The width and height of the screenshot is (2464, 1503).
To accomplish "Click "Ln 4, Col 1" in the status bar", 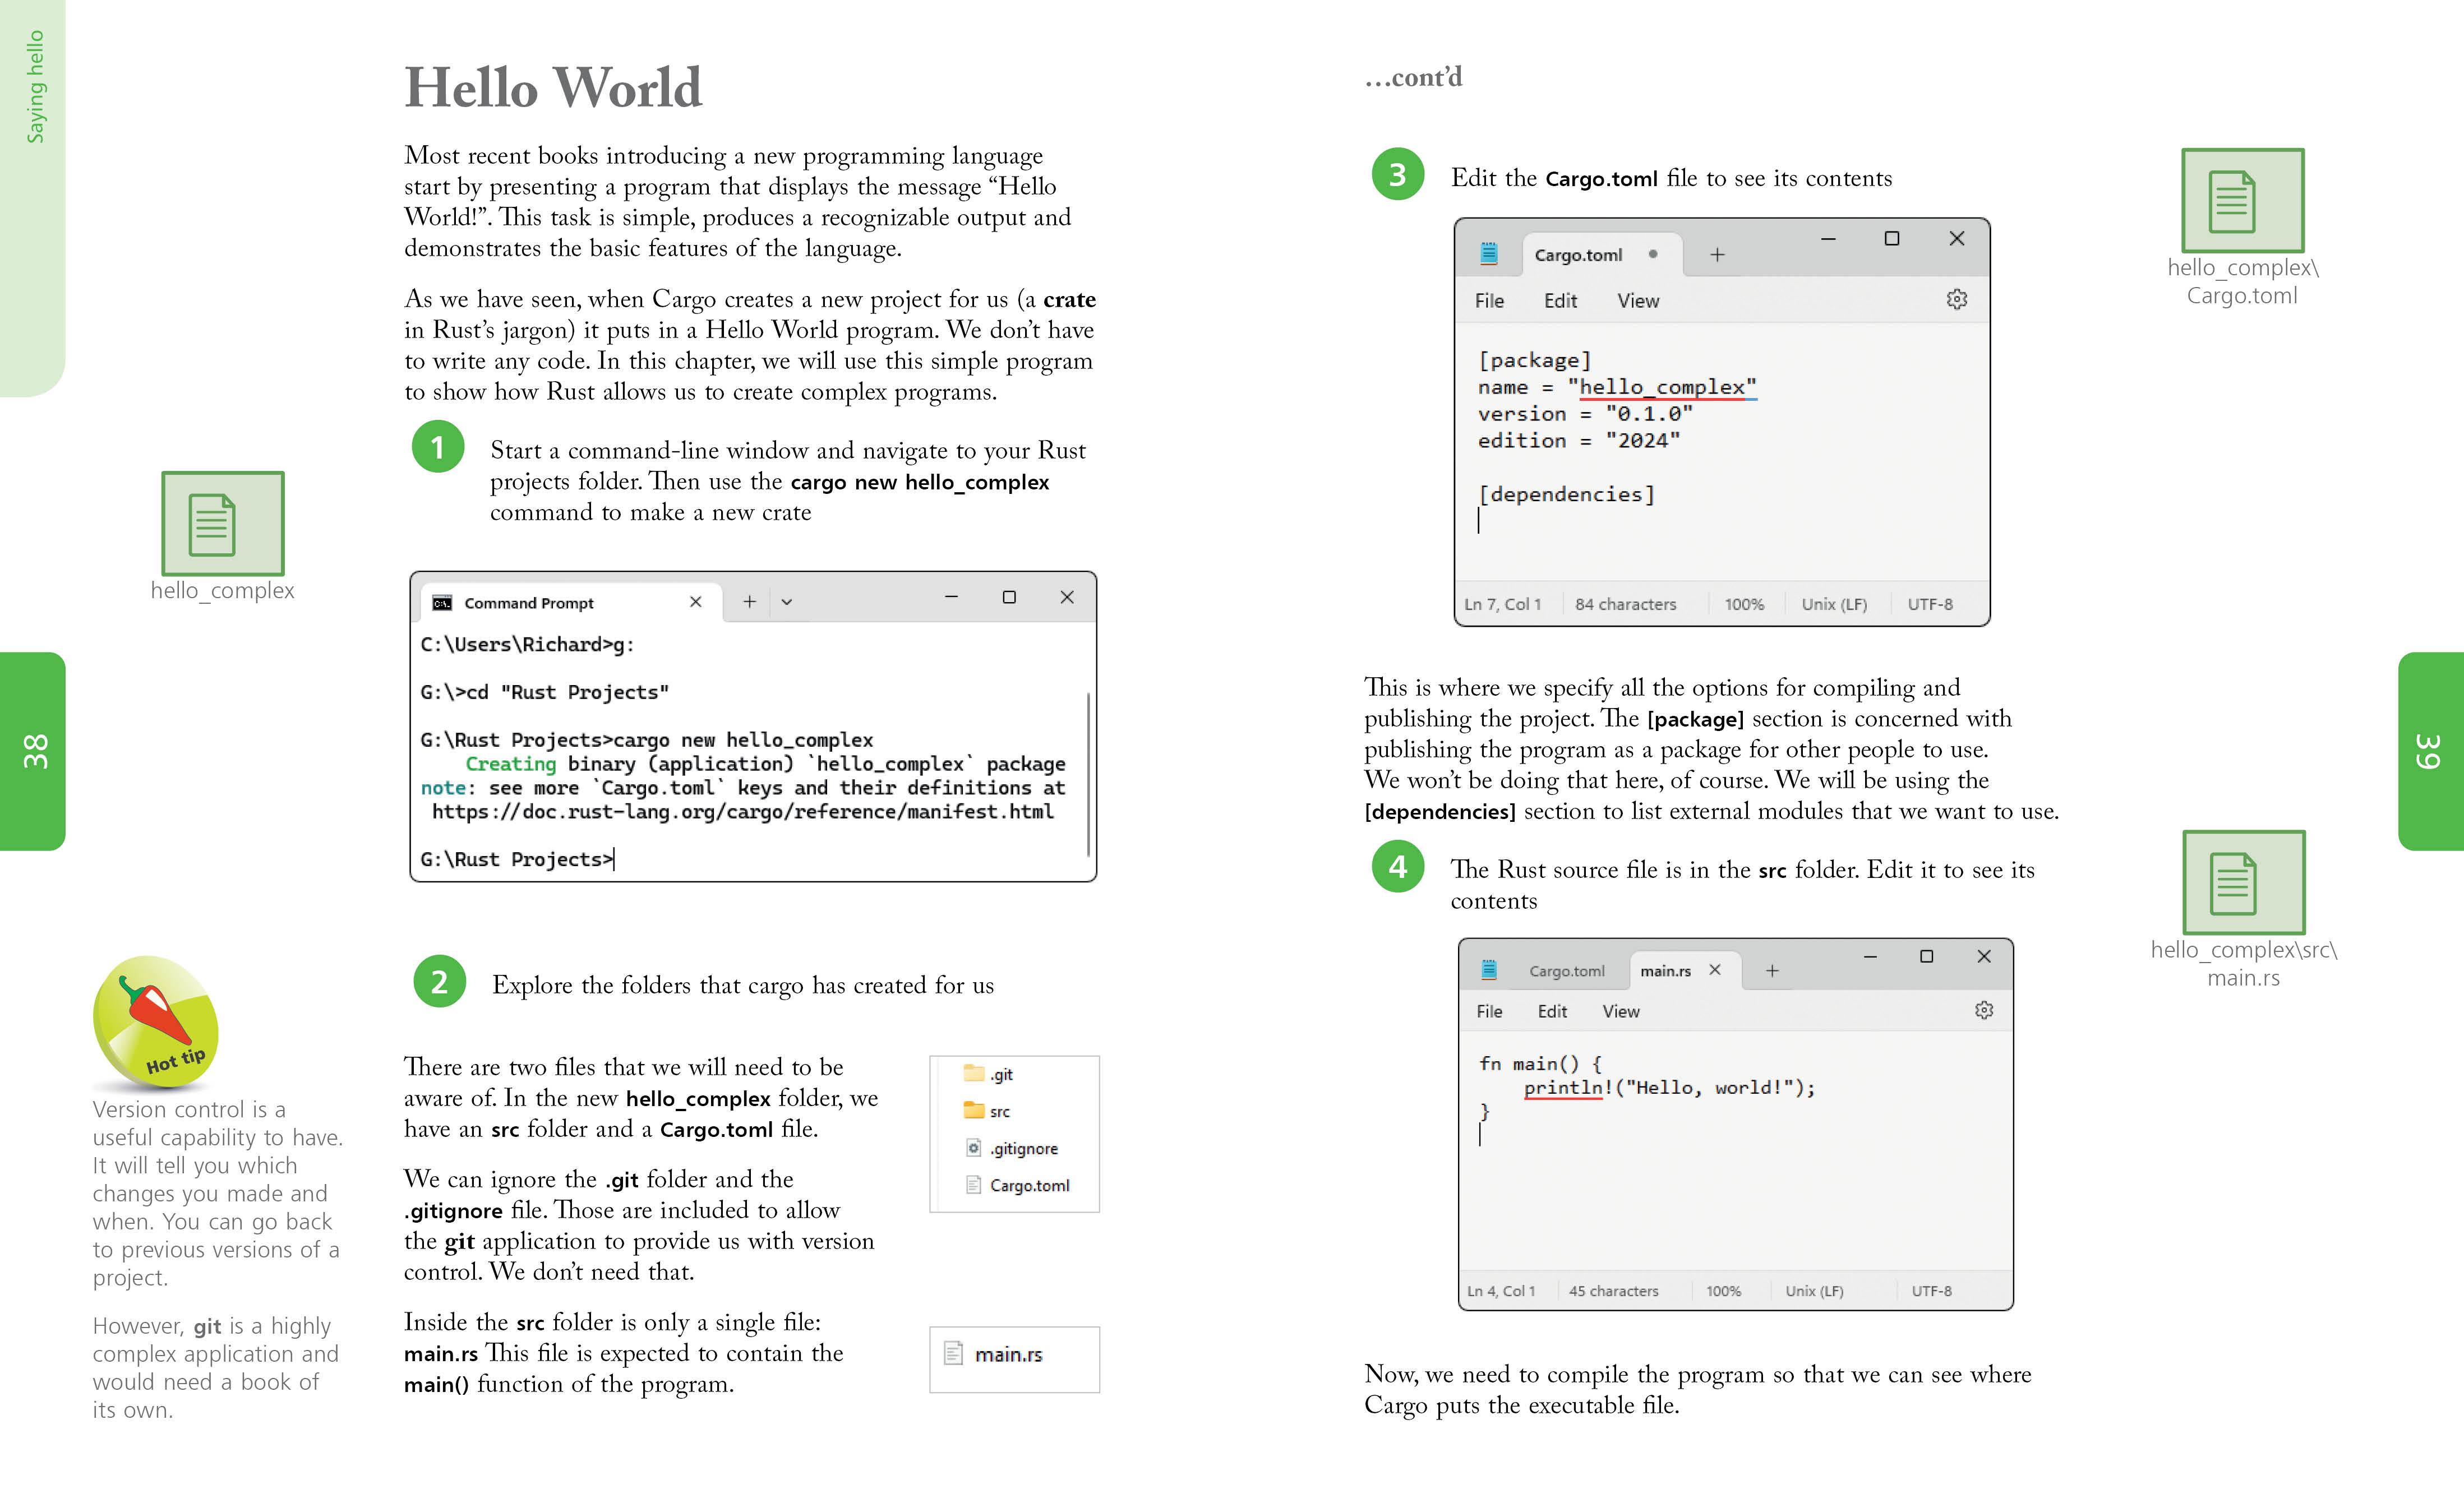I will pos(1501,1291).
